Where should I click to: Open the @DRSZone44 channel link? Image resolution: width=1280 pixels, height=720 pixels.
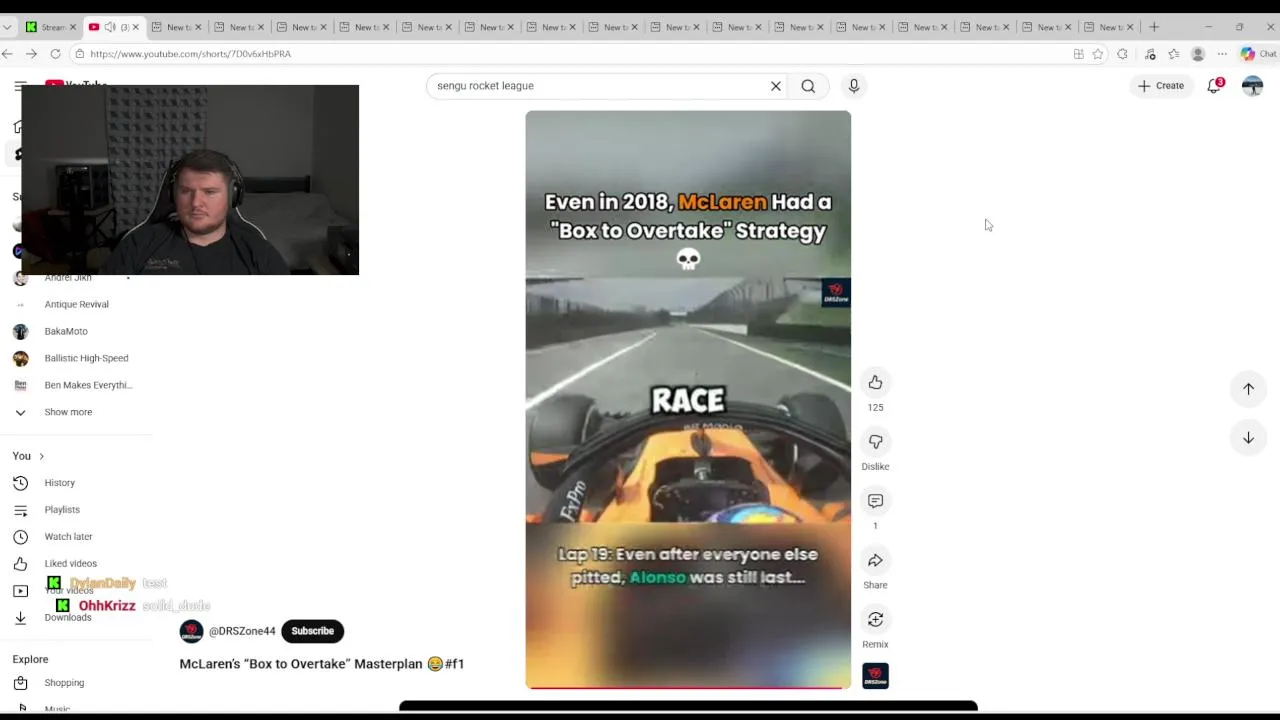(x=242, y=631)
